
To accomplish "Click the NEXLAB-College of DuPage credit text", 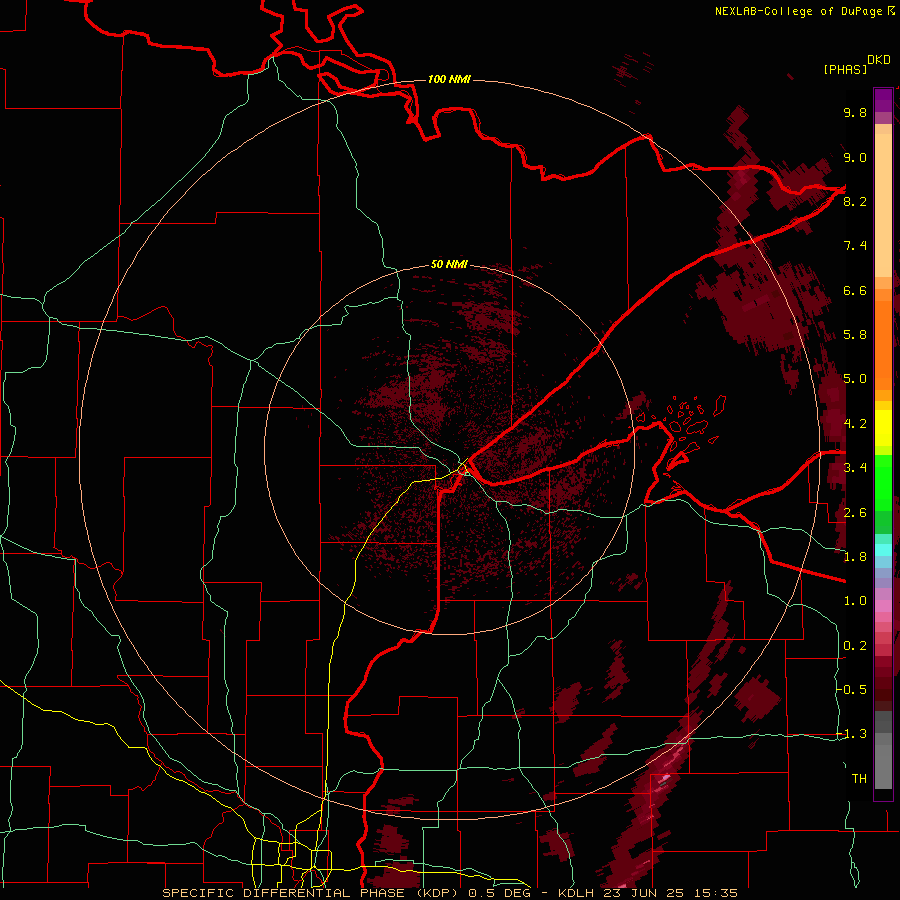I will click(x=804, y=11).
